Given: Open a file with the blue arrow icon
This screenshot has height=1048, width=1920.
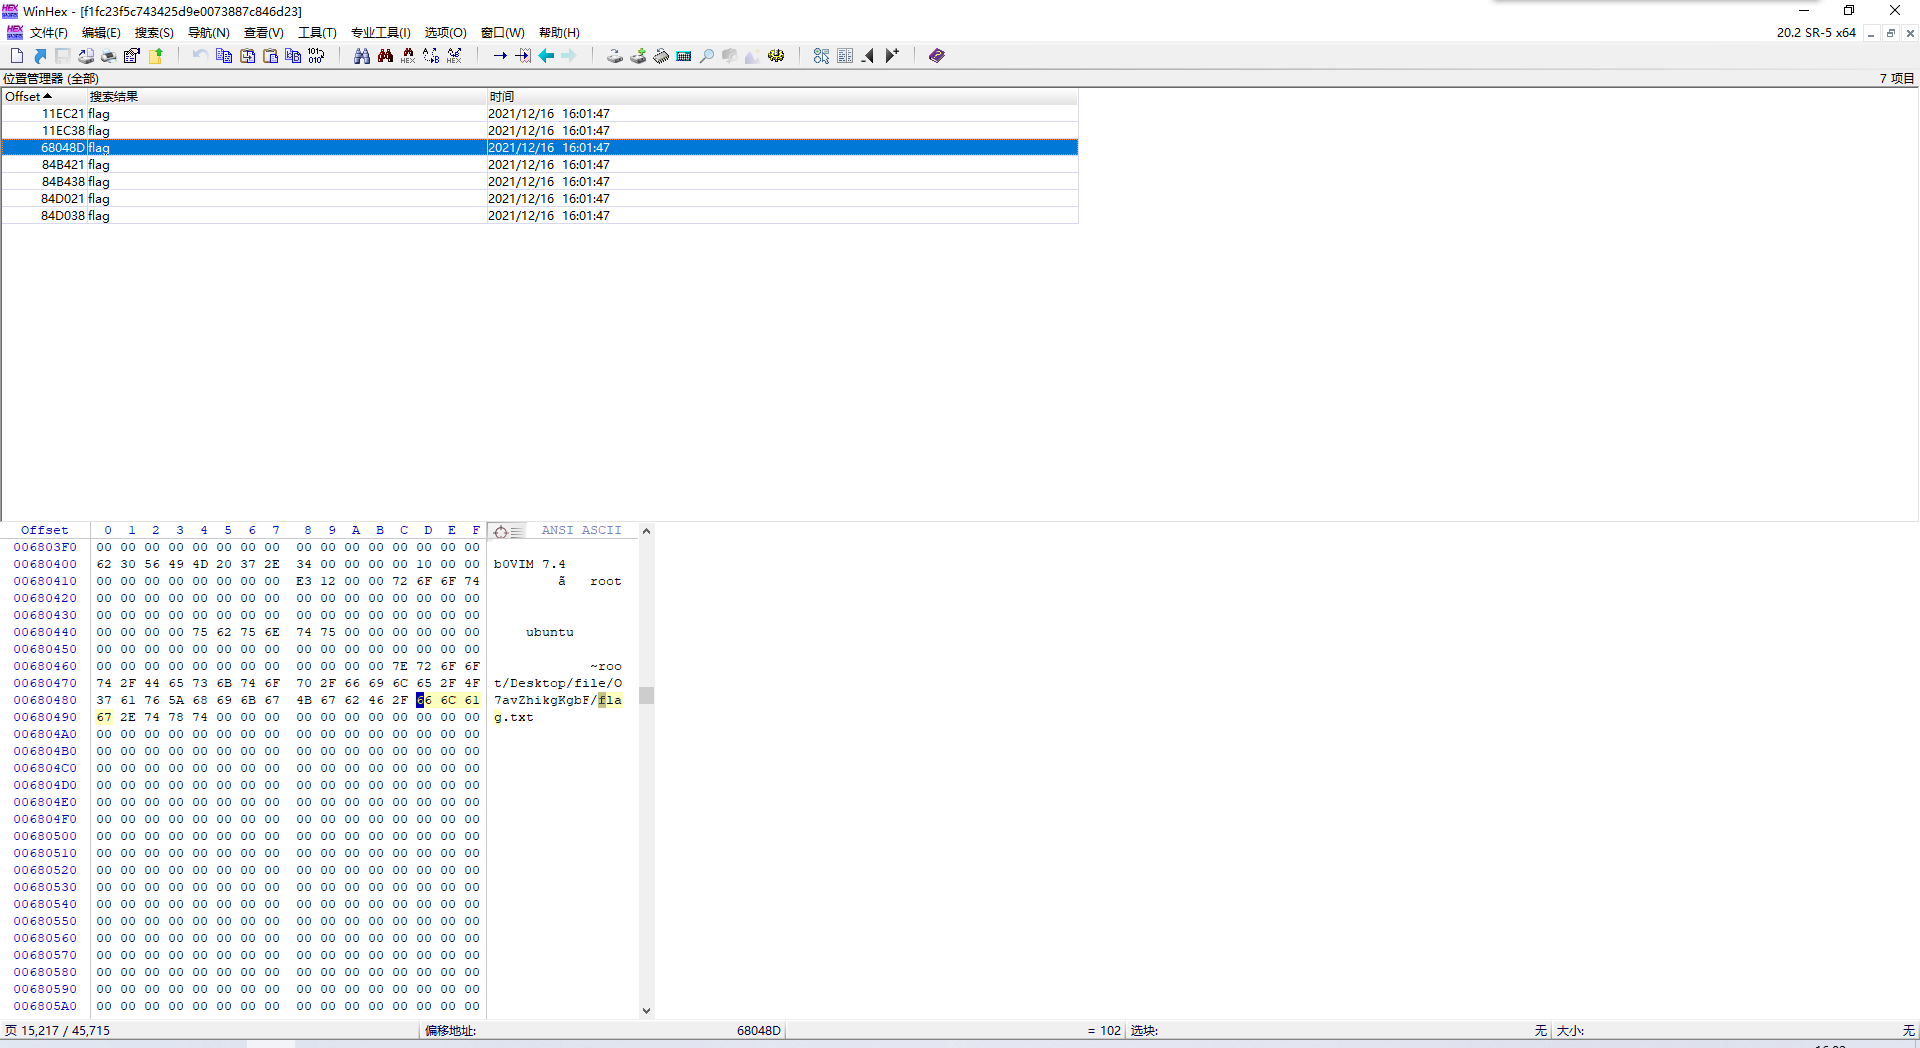Looking at the screenshot, I should coord(40,56).
